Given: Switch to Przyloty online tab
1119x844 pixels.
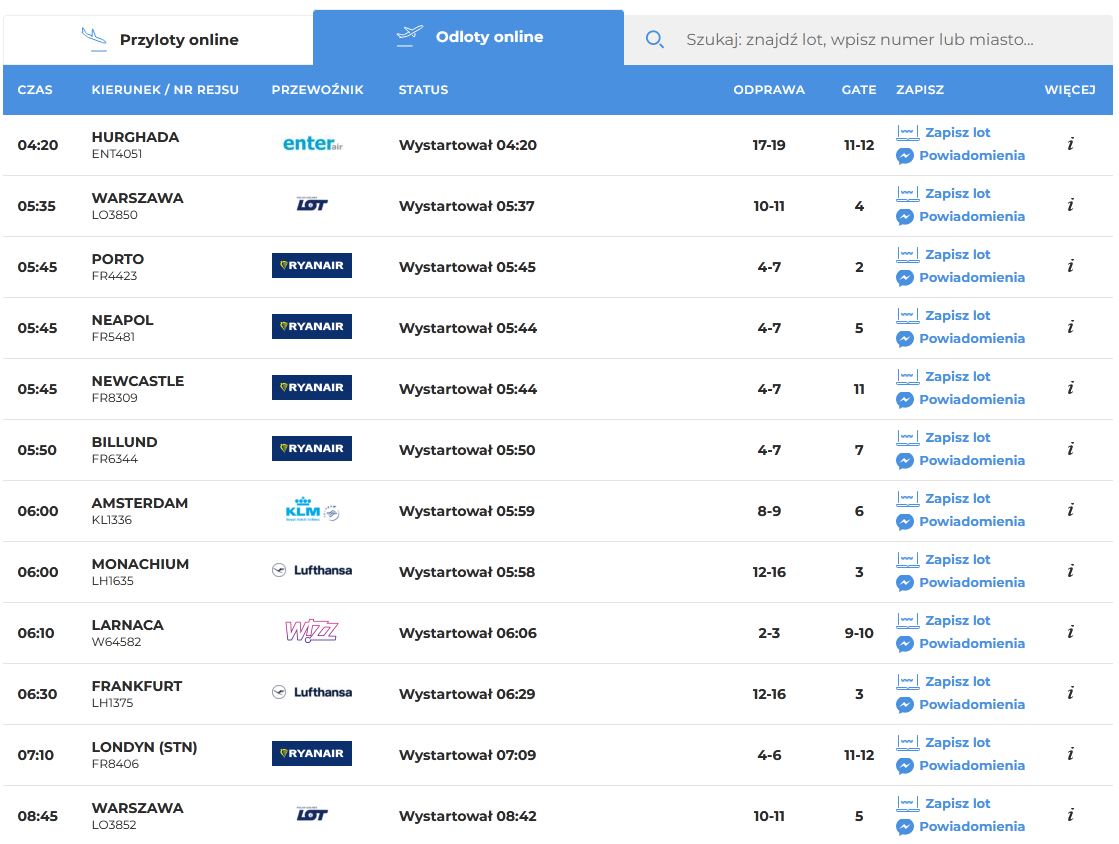Looking at the screenshot, I should (160, 40).
